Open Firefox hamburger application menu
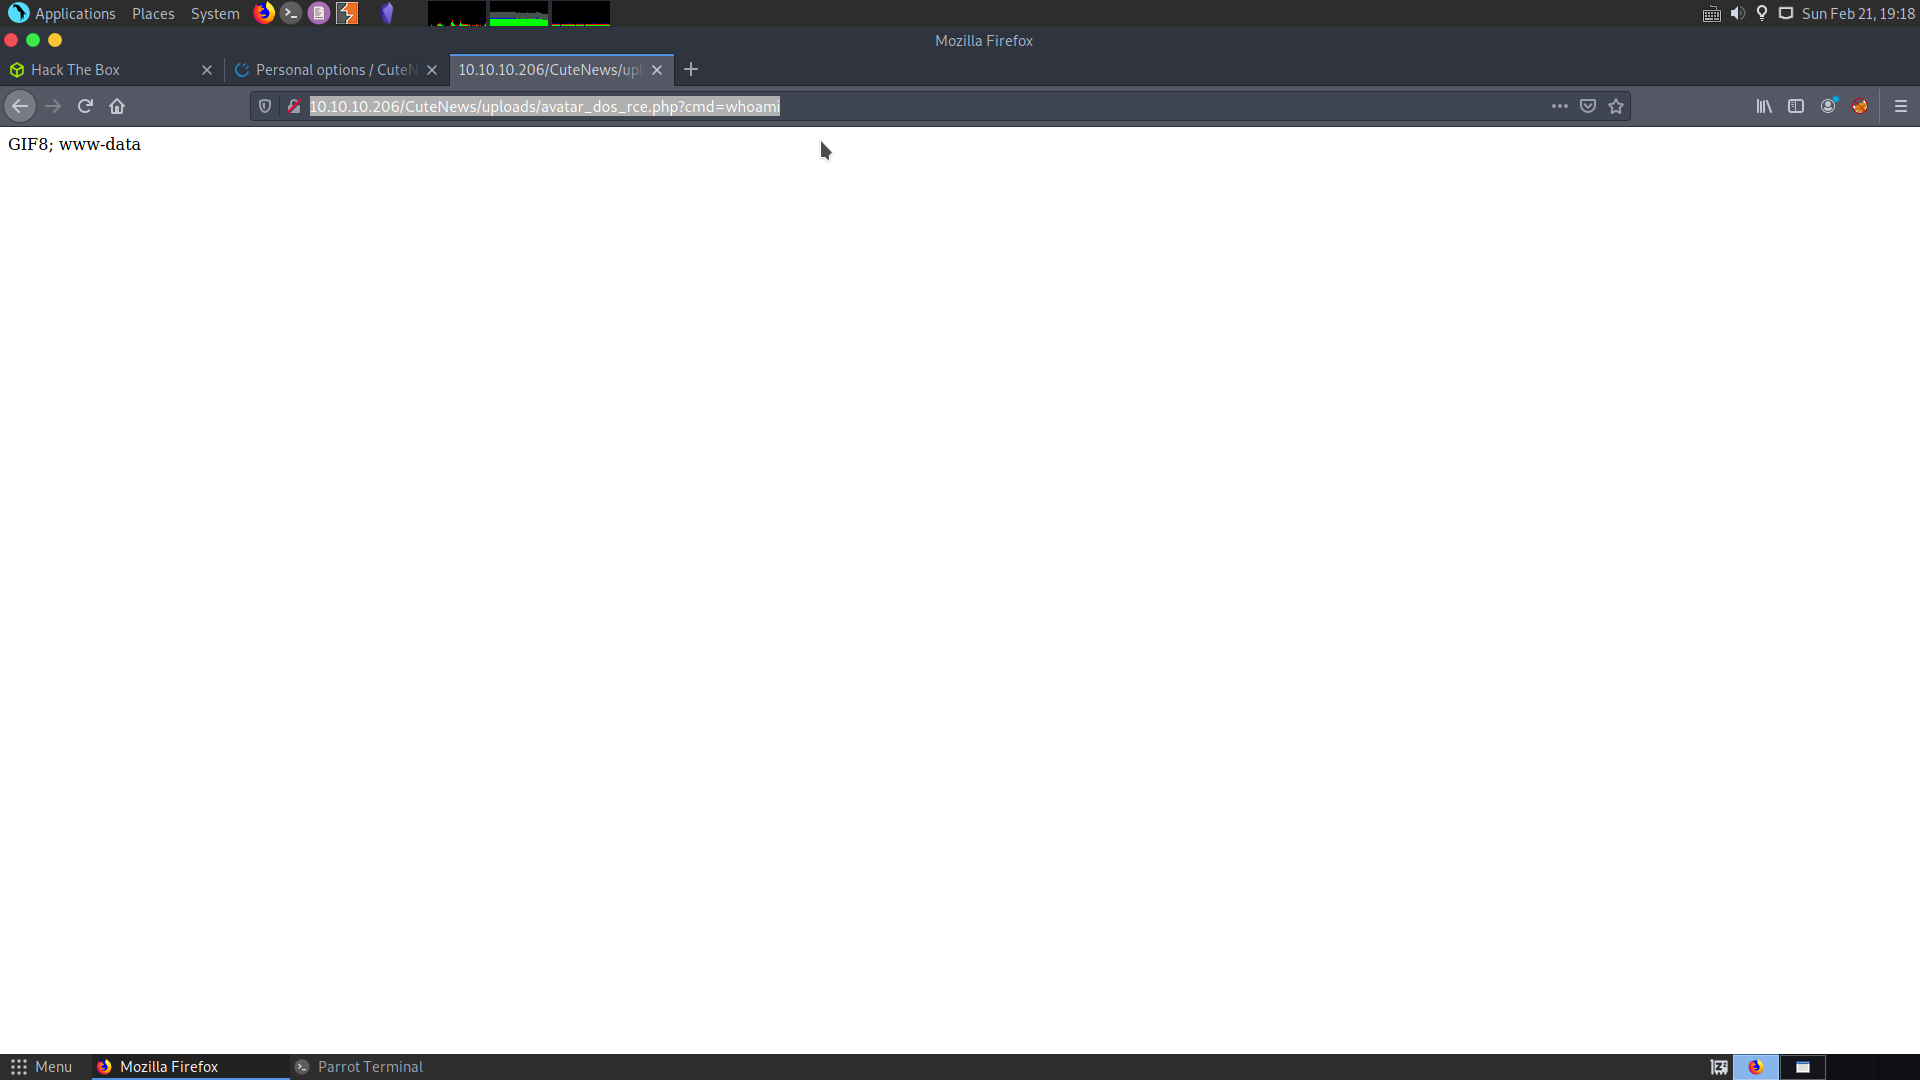Image resolution: width=1920 pixels, height=1080 pixels. pyautogui.click(x=1901, y=106)
